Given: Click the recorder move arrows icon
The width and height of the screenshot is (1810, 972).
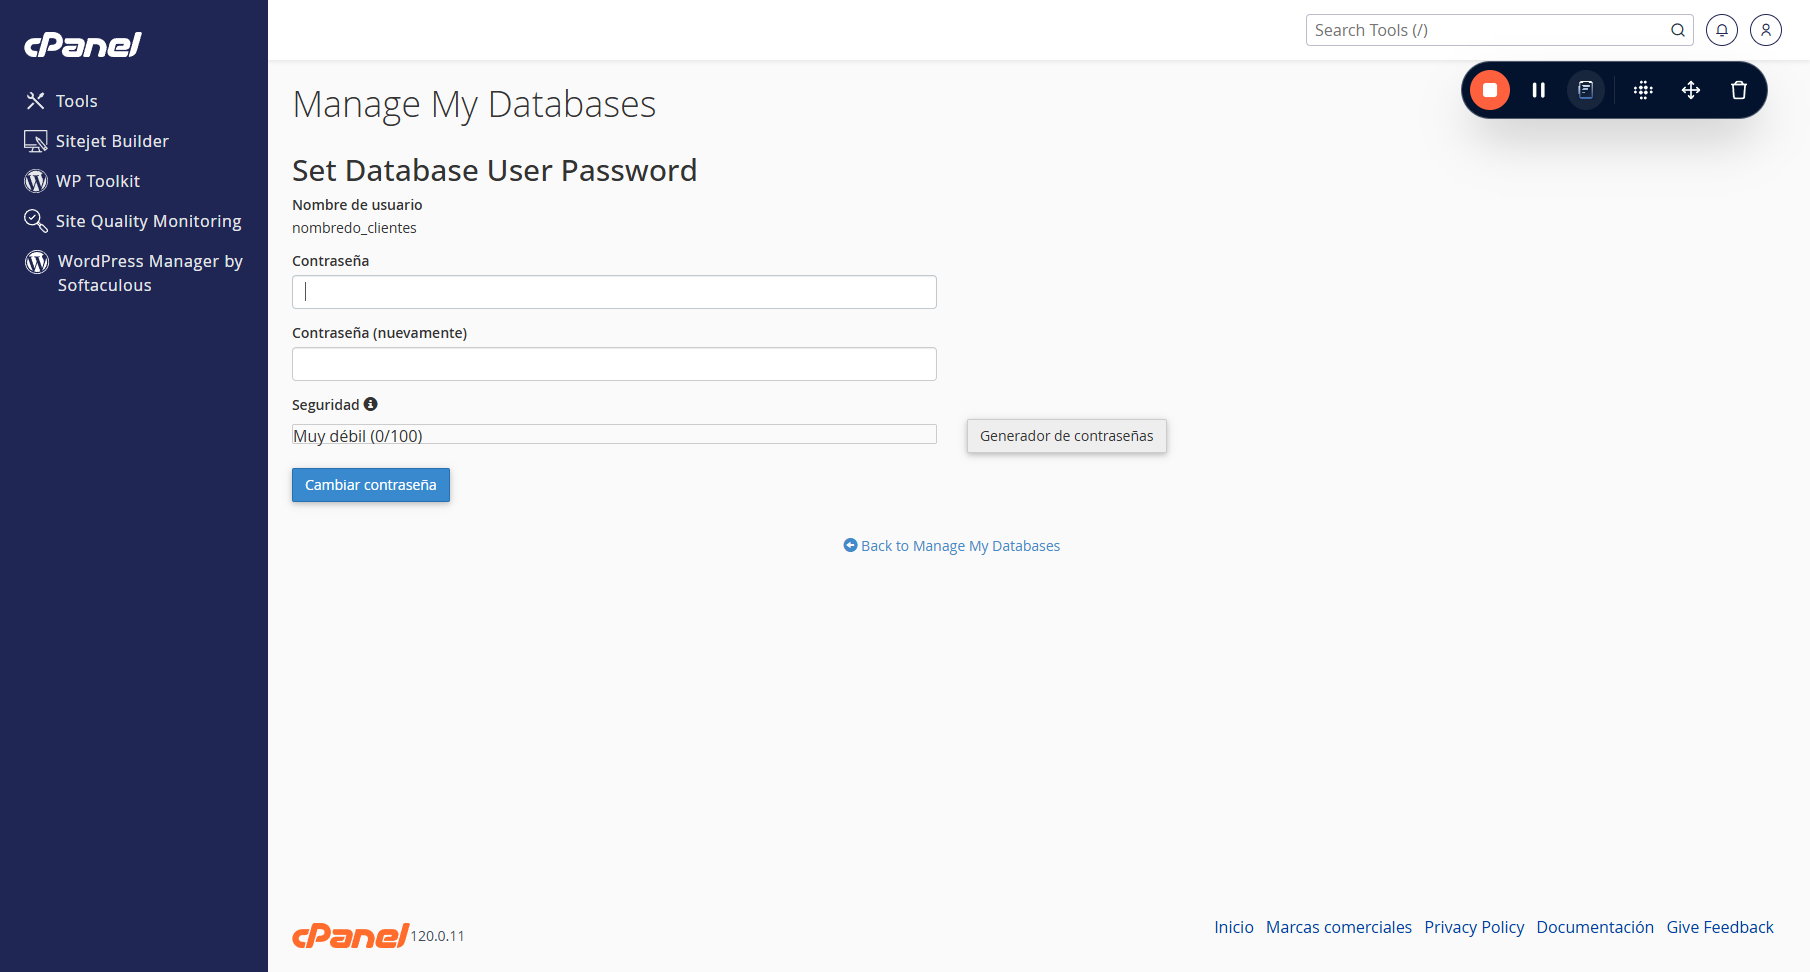Looking at the screenshot, I should pyautogui.click(x=1691, y=90).
